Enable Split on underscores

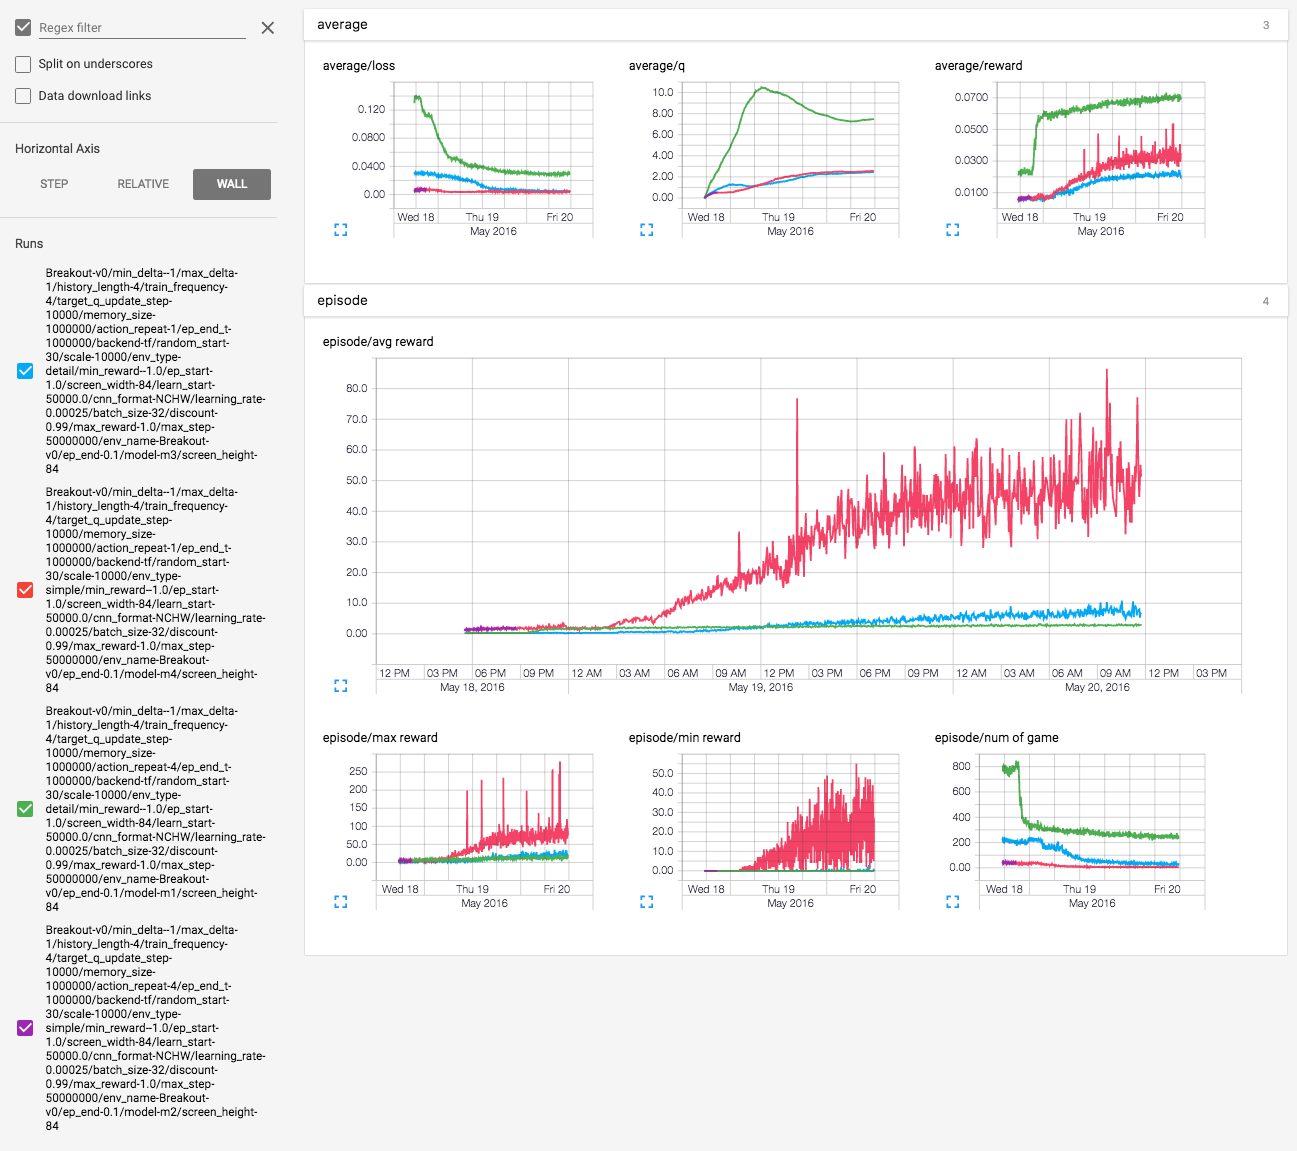click(x=23, y=64)
